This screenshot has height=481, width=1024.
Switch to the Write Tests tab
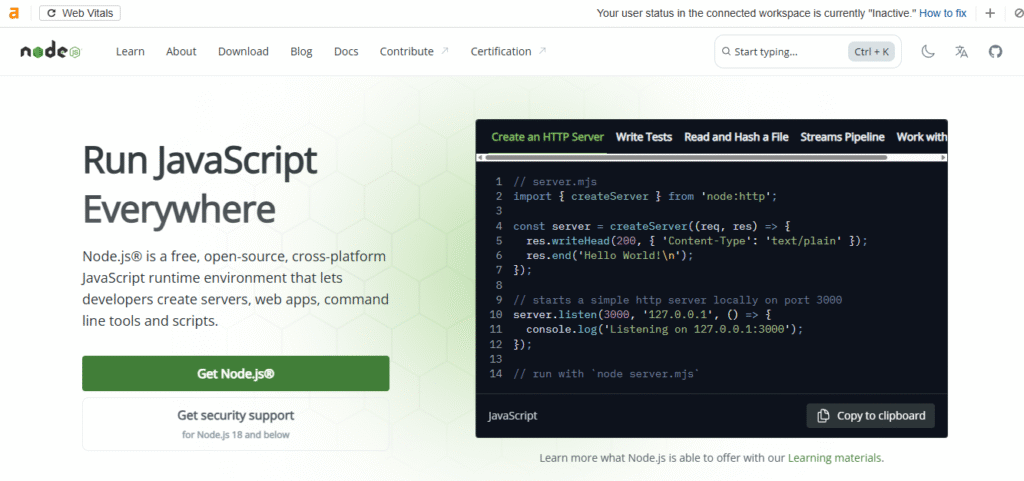pyautogui.click(x=644, y=137)
